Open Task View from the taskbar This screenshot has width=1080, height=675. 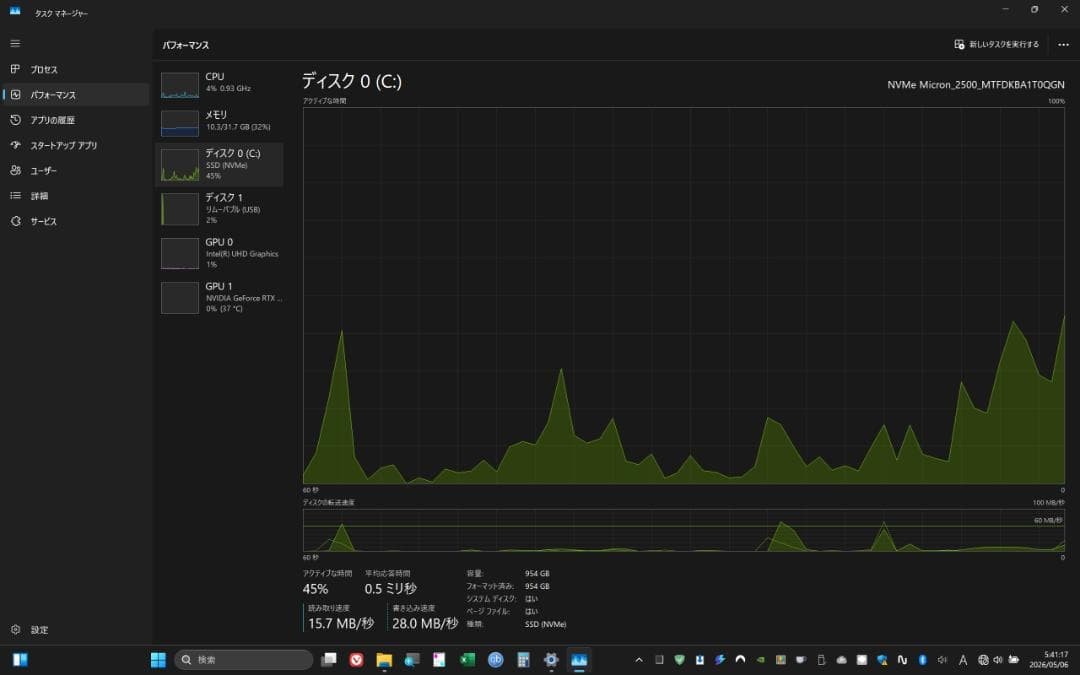[x=329, y=660]
